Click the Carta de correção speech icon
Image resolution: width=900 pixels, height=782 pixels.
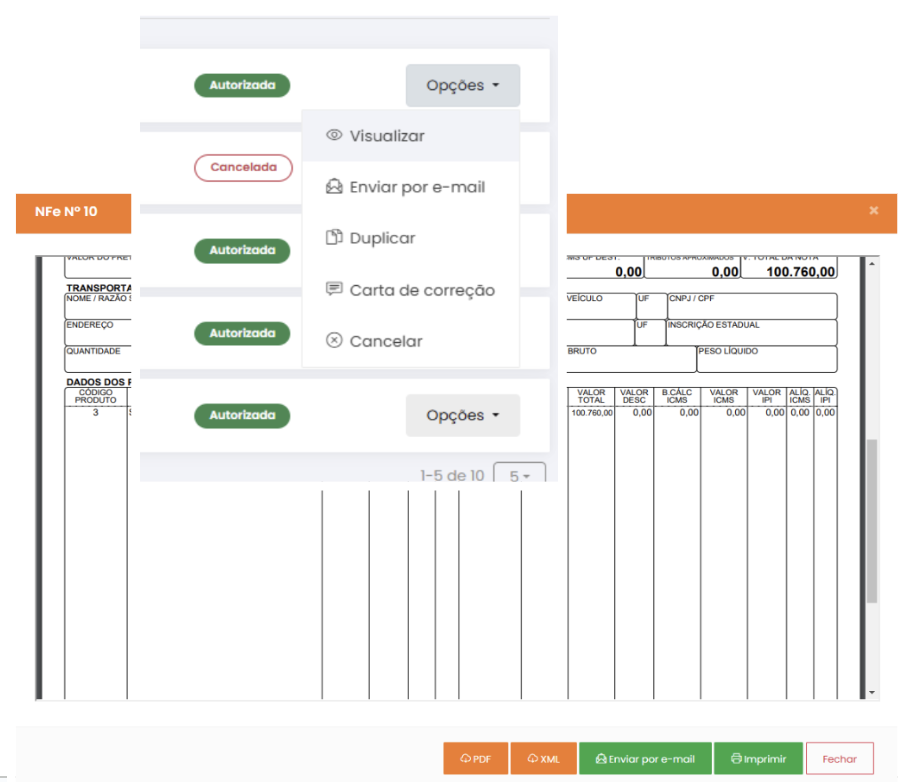pyautogui.click(x=334, y=289)
